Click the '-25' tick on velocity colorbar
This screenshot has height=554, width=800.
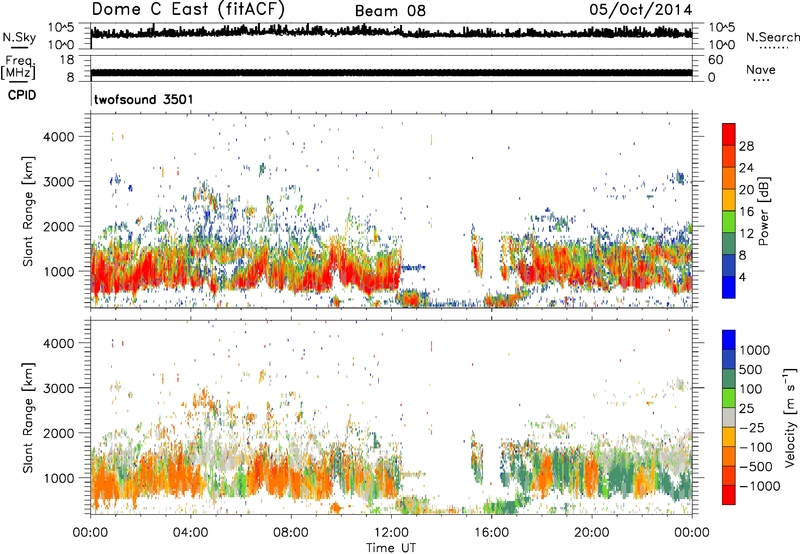pyautogui.click(x=753, y=428)
